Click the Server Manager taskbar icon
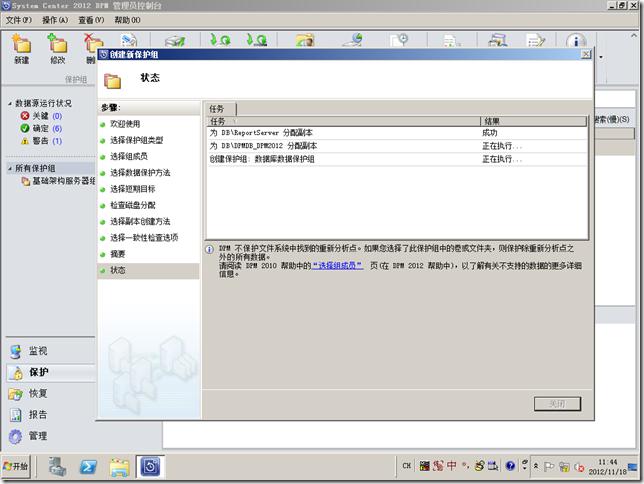644x484 pixels. click(57, 466)
